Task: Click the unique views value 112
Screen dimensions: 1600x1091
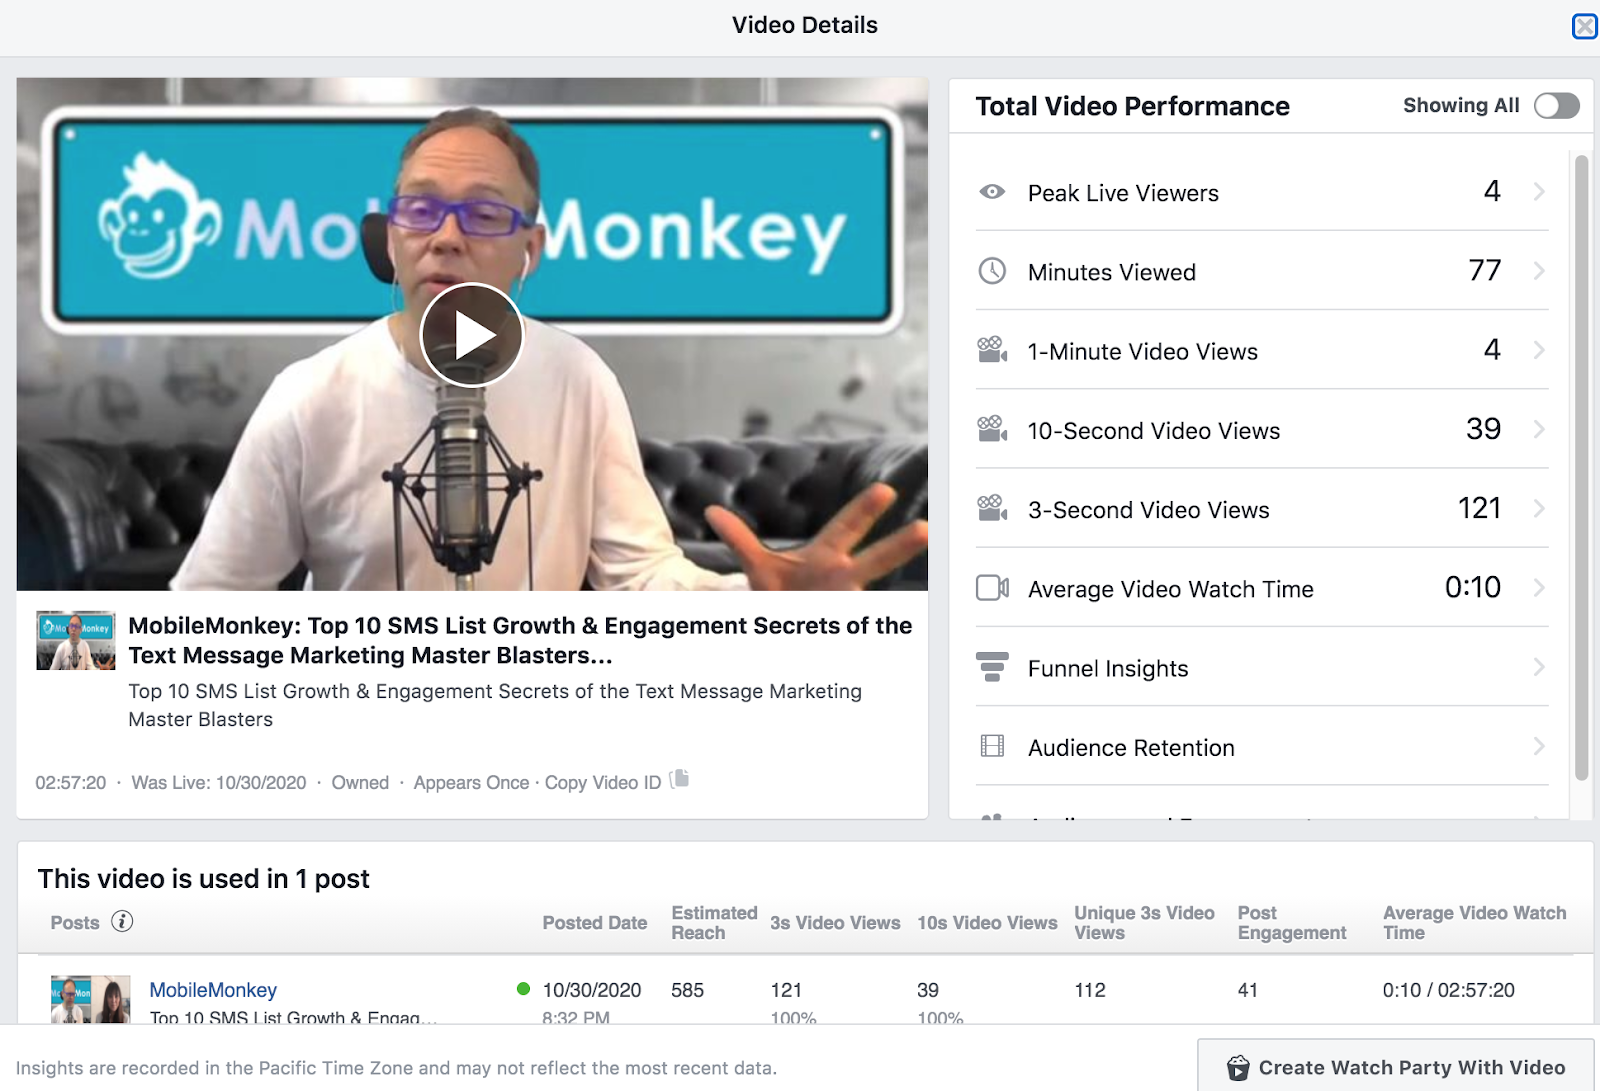Action: point(1090,990)
